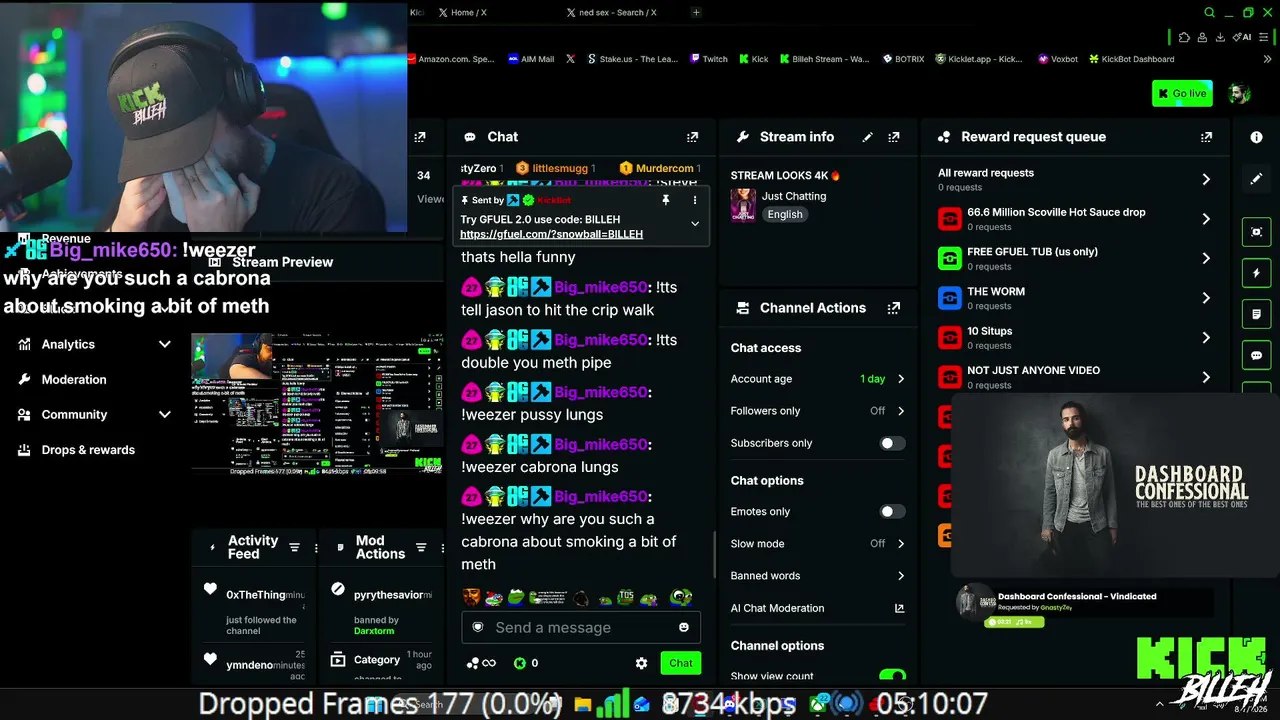1280x720 pixels.
Task: Open the Kicklet.app bookmark
Action: (x=979, y=59)
